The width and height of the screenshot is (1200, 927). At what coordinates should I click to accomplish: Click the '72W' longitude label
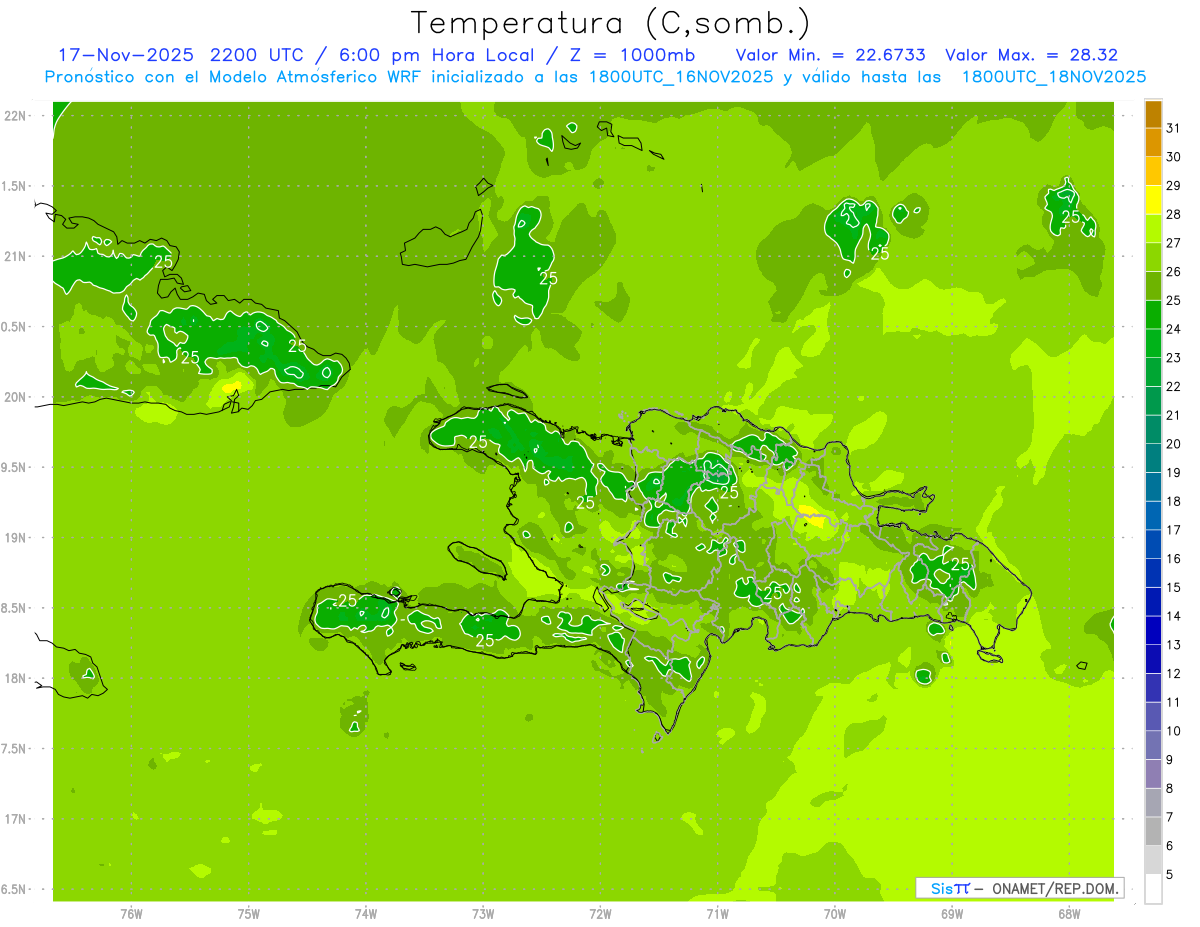click(x=600, y=913)
